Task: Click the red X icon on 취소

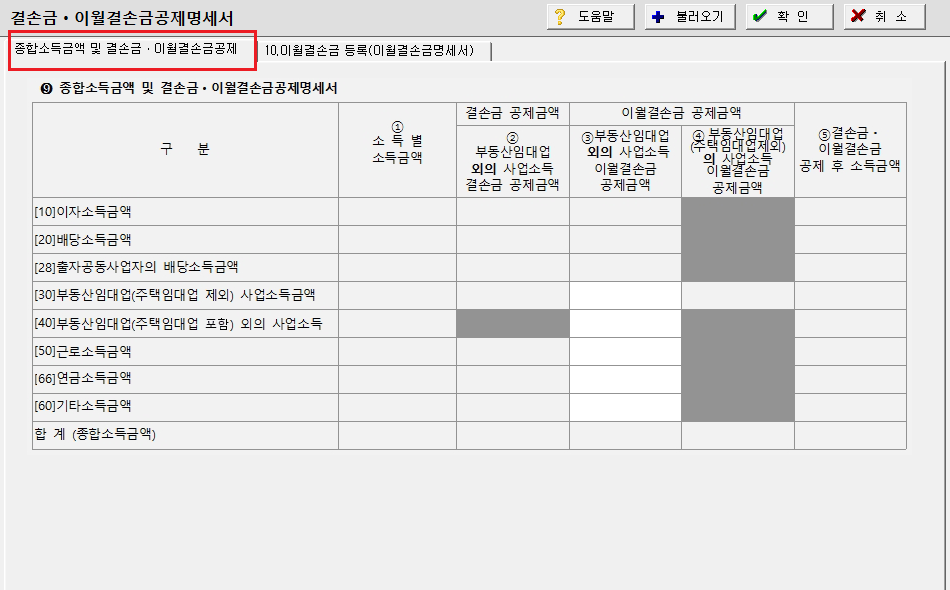Action: (x=857, y=16)
